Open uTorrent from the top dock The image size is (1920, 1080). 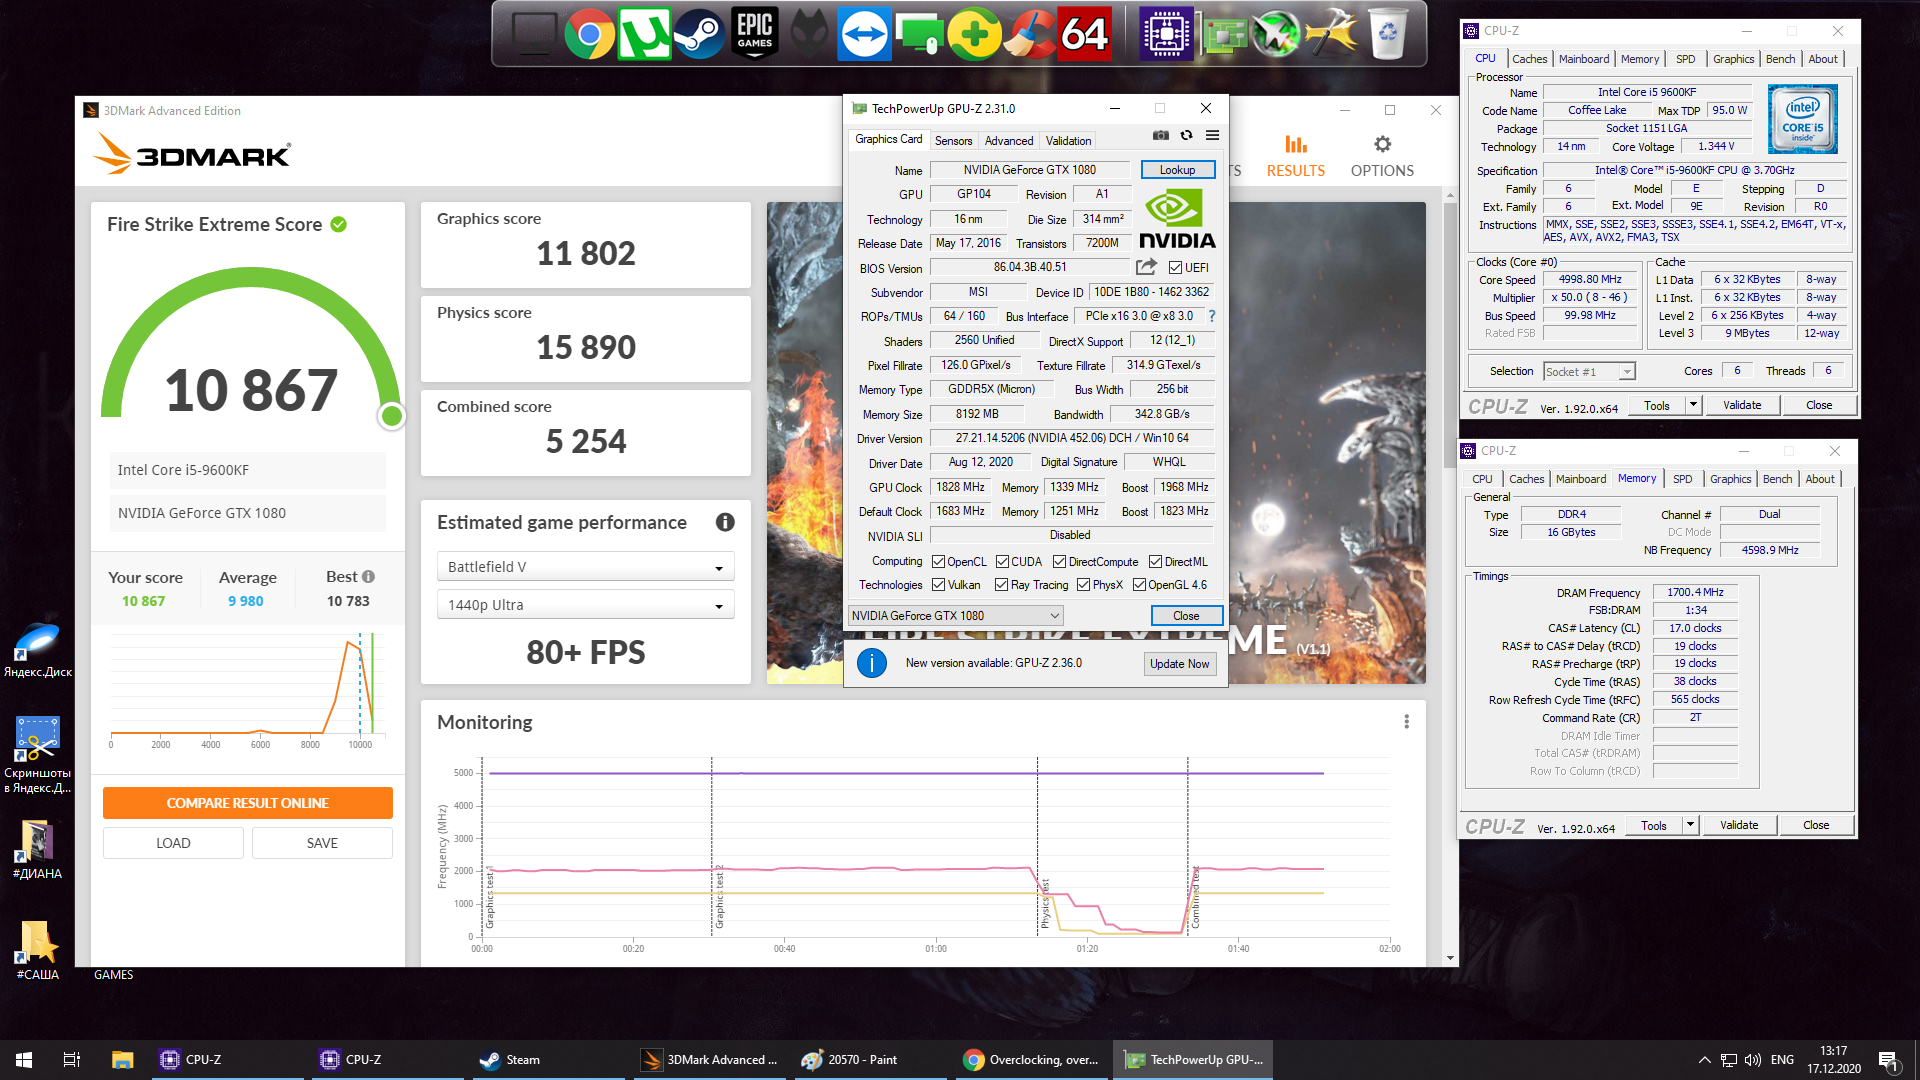(x=643, y=35)
